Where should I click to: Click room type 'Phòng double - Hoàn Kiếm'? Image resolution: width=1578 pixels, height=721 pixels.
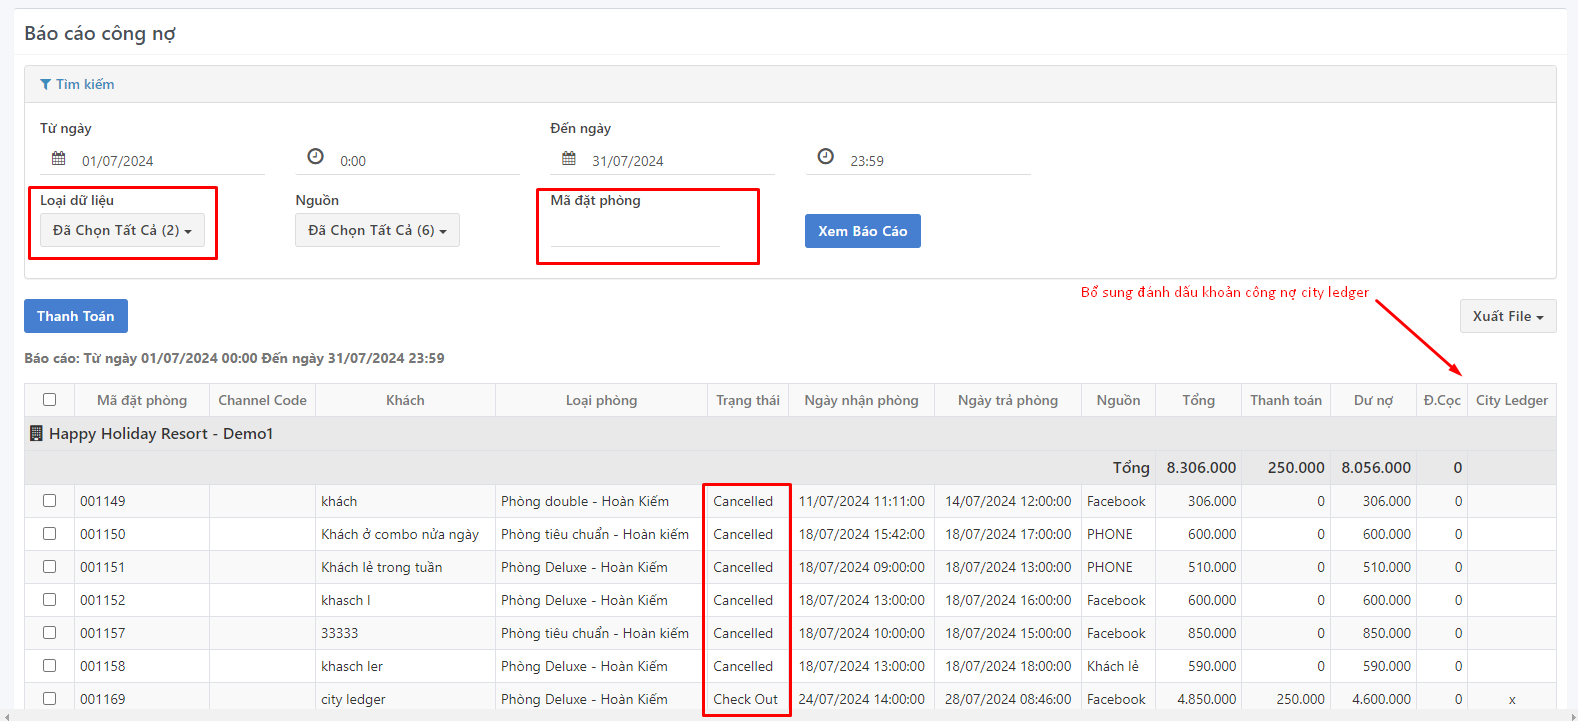point(585,501)
